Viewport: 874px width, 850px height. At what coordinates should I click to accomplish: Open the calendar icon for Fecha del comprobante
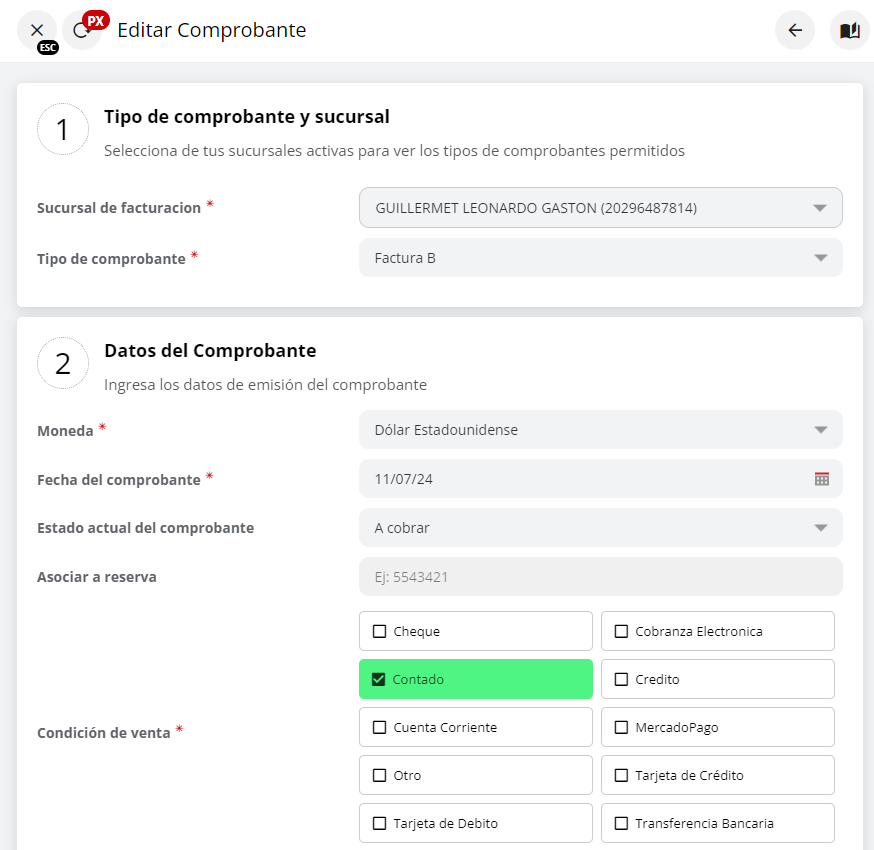[x=822, y=479]
